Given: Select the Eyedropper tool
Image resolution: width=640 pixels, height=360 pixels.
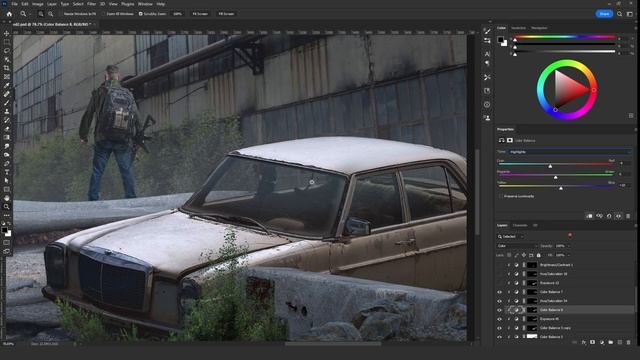Looking at the screenshot, I should click(7, 85).
